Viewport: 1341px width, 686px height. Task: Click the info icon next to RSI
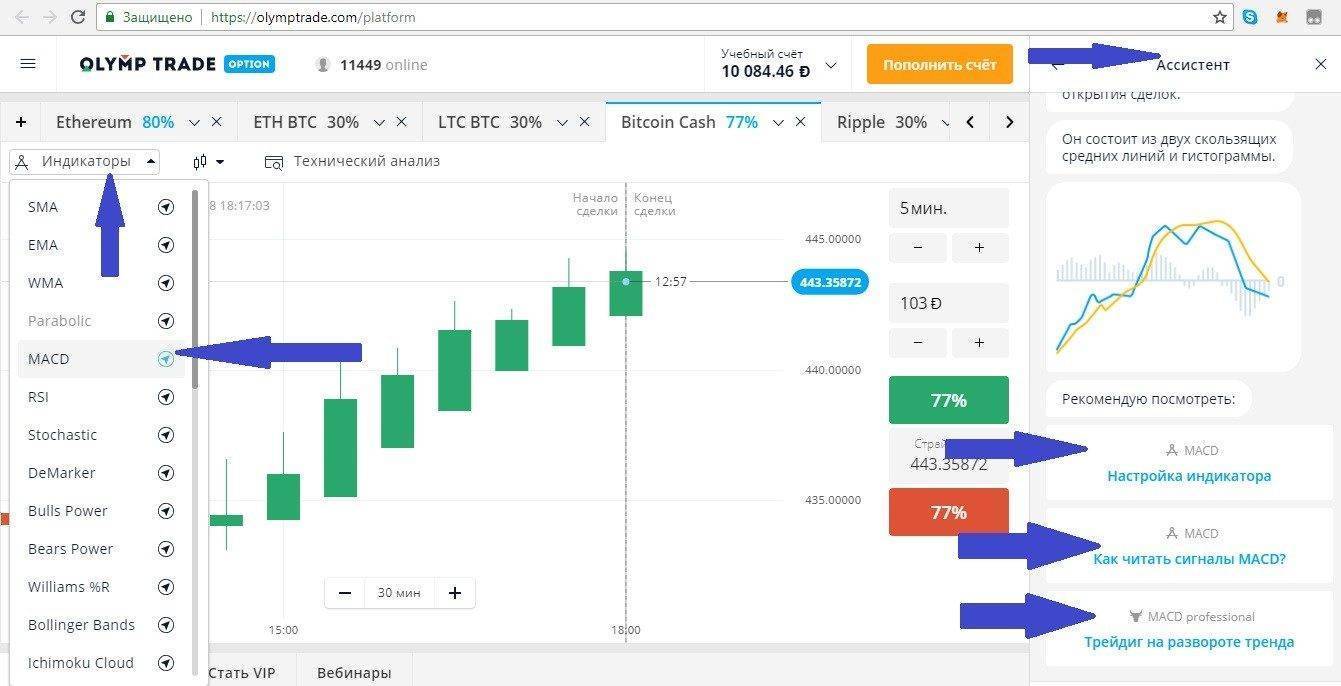(x=166, y=397)
